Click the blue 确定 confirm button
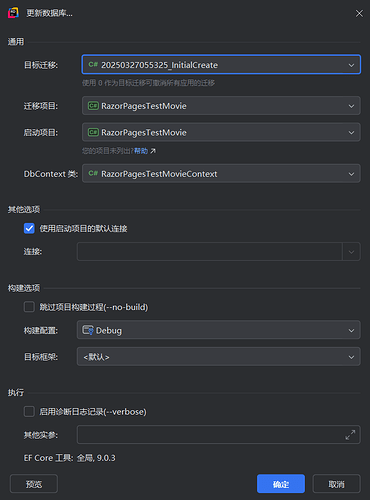 point(281,484)
